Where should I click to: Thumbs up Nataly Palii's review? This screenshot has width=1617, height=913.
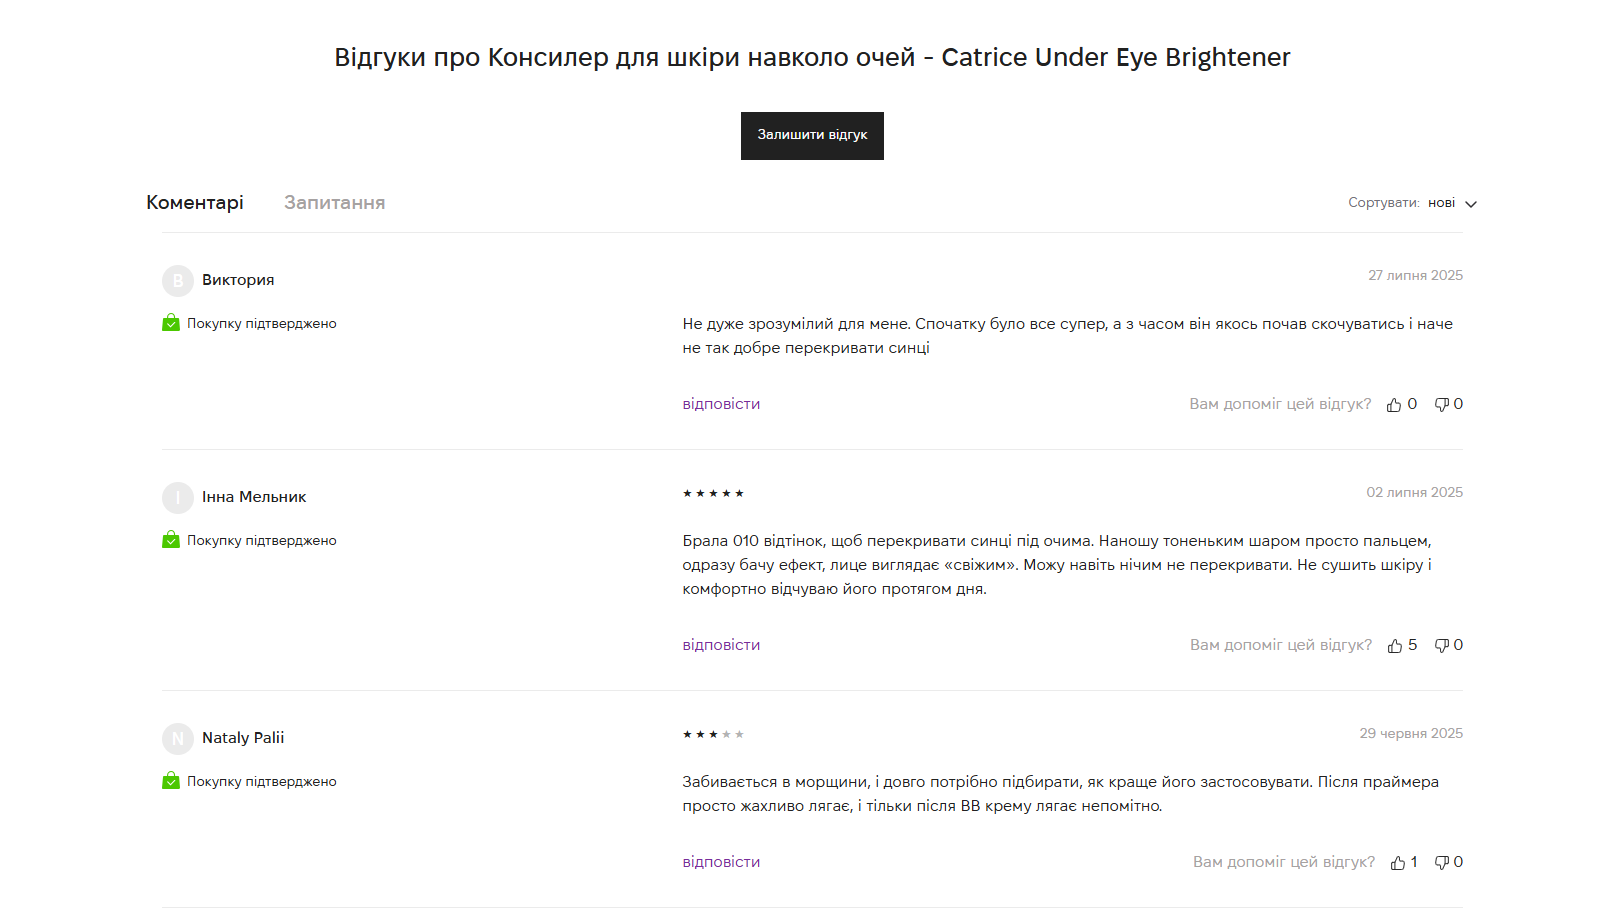1398,863
